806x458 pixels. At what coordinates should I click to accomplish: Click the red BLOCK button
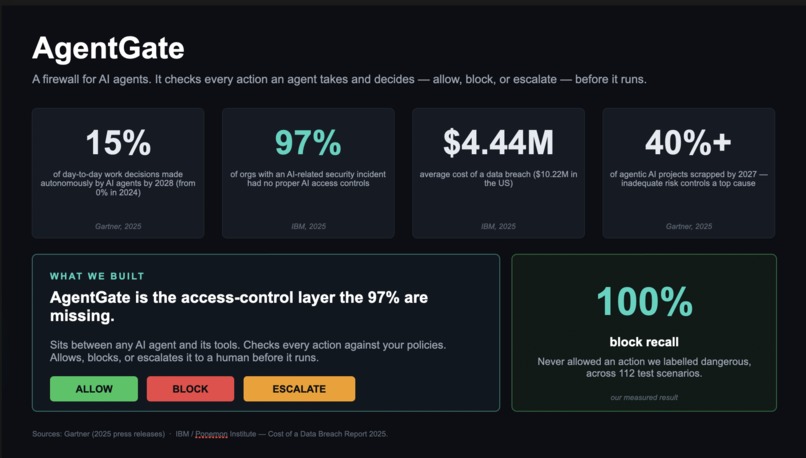(190, 389)
